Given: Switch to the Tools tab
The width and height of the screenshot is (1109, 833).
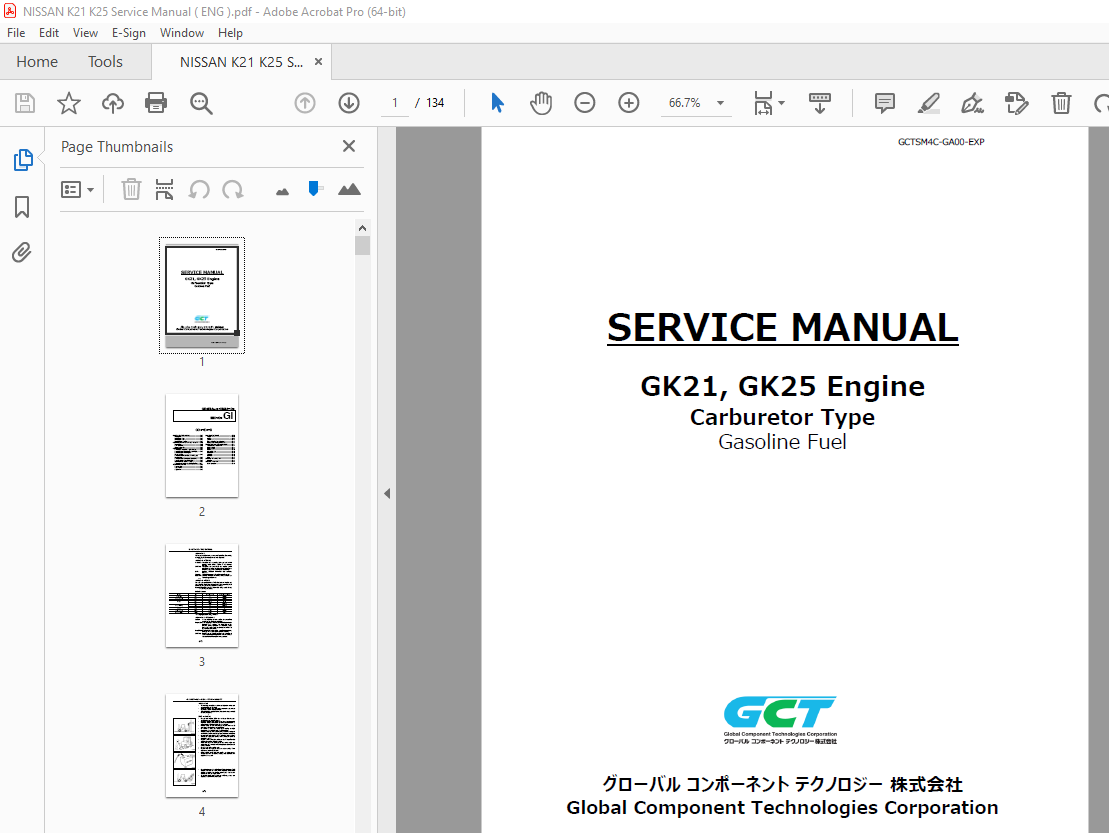Looking at the screenshot, I should tap(105, 62).
